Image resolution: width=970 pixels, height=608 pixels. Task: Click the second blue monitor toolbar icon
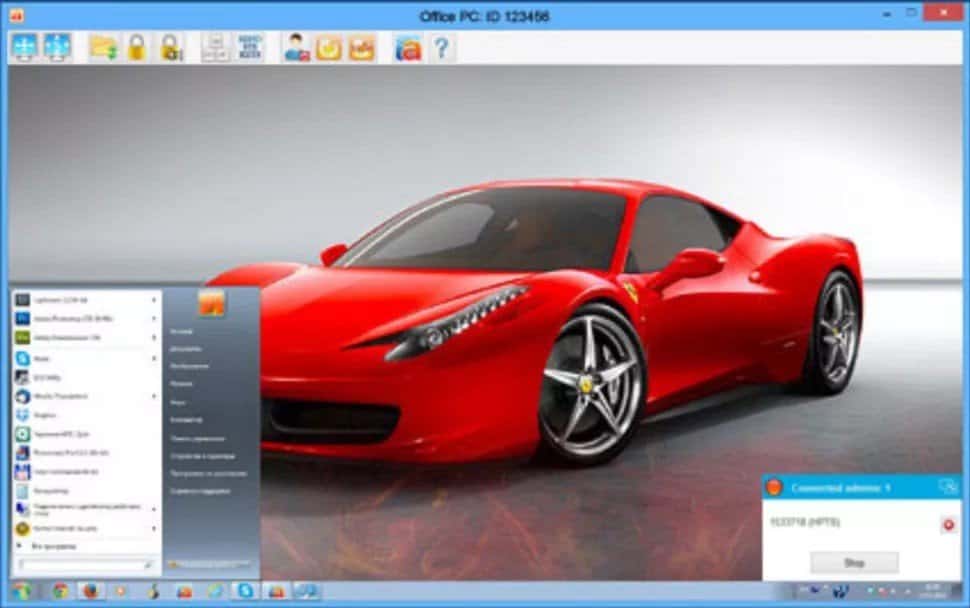[x=57, y=47]
